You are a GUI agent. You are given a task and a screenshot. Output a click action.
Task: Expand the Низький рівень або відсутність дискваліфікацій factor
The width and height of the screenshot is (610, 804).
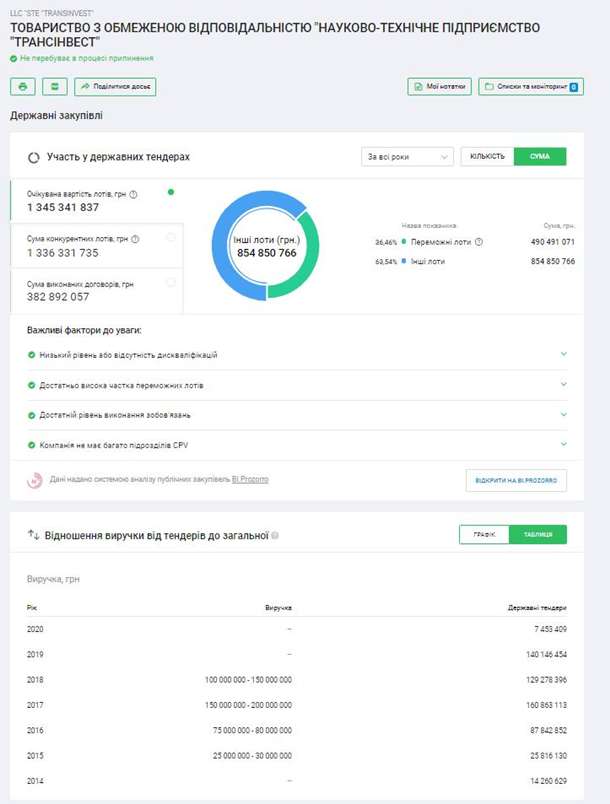coord(564,354)
